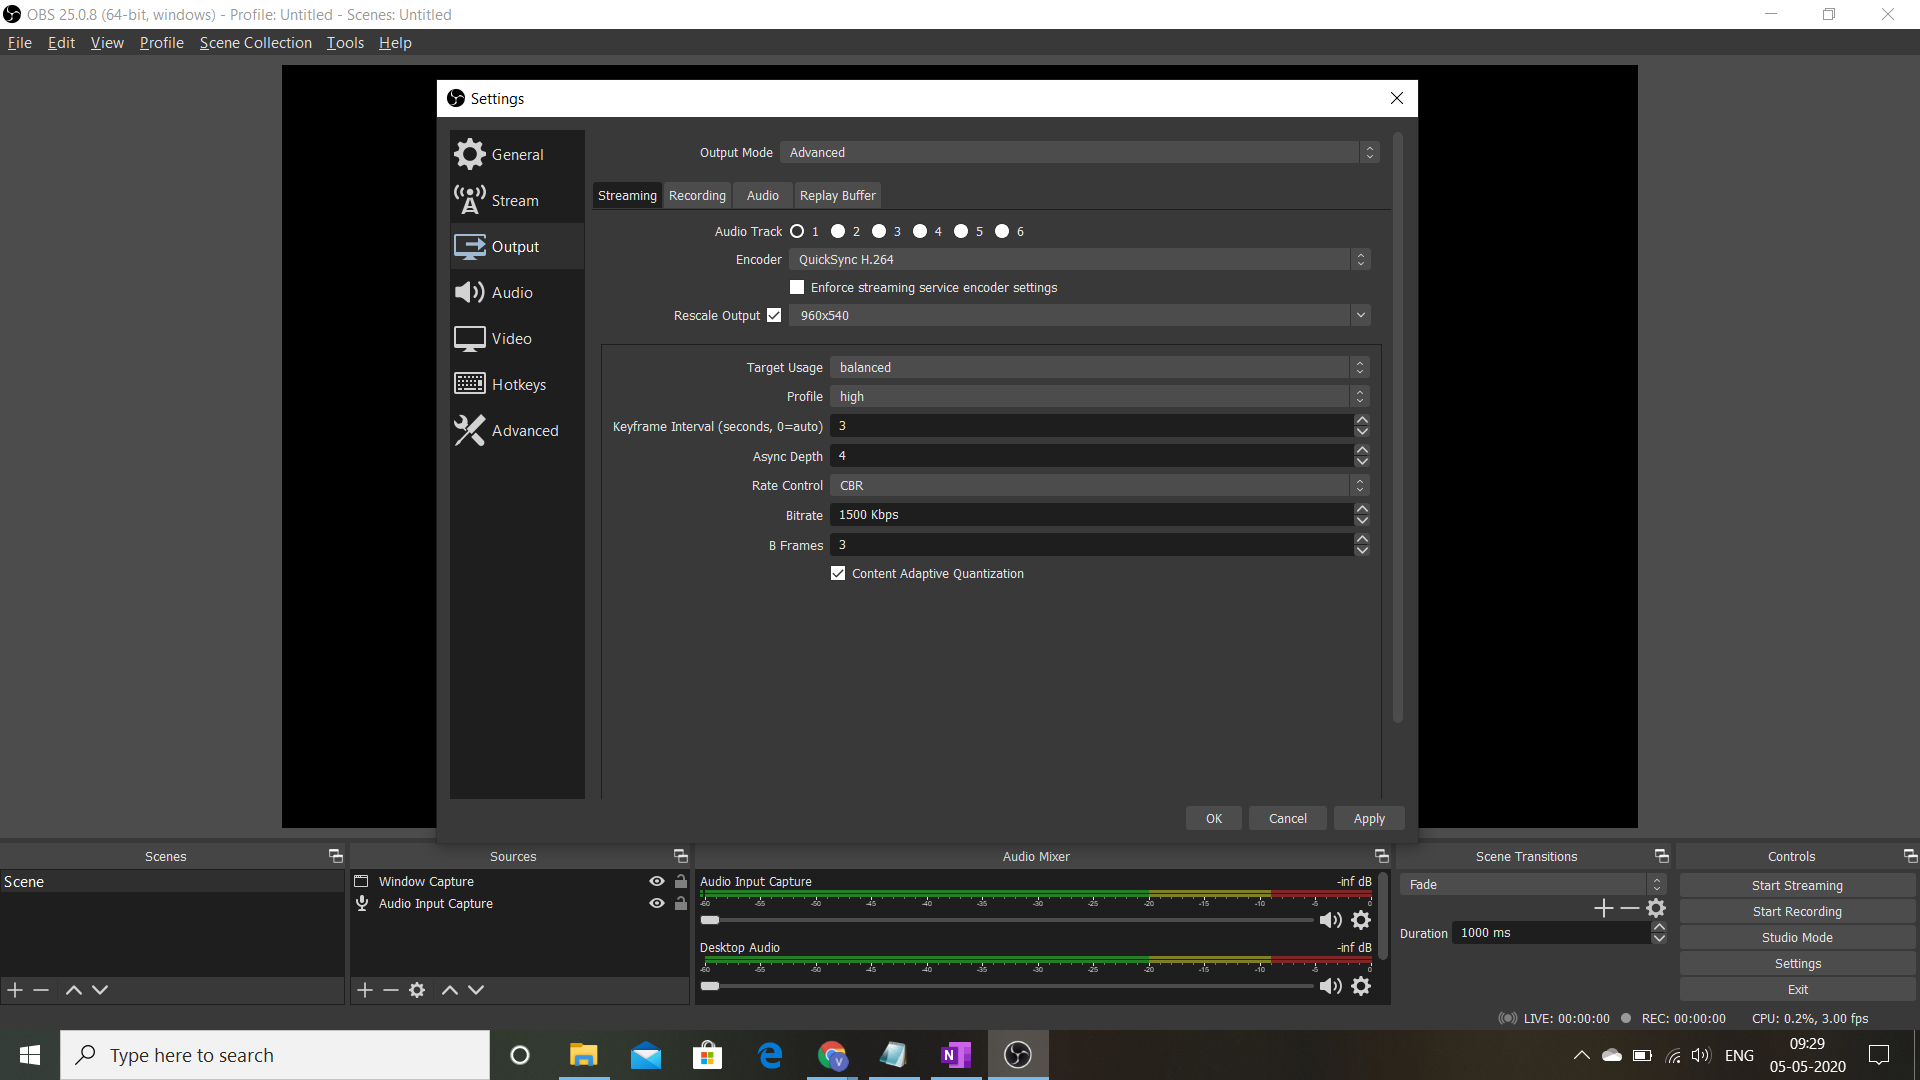Disable Content Adaptive Quantization checkbox
1920x1080 pixels.
point(838,573)
